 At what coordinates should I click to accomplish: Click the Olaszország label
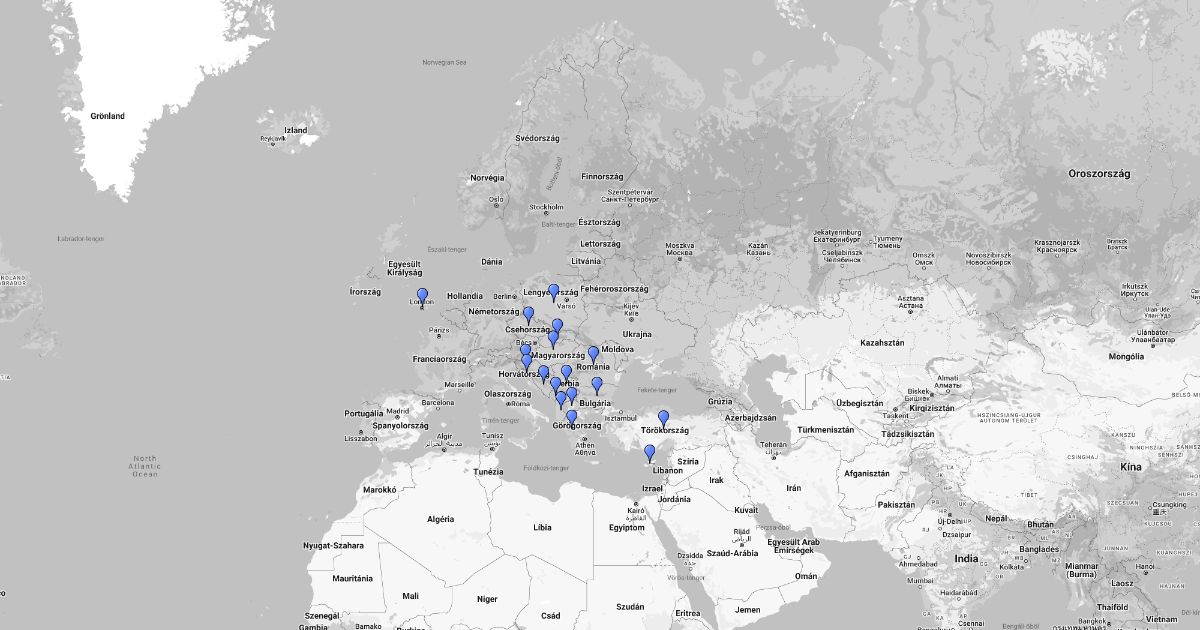(x=508, y=393)
